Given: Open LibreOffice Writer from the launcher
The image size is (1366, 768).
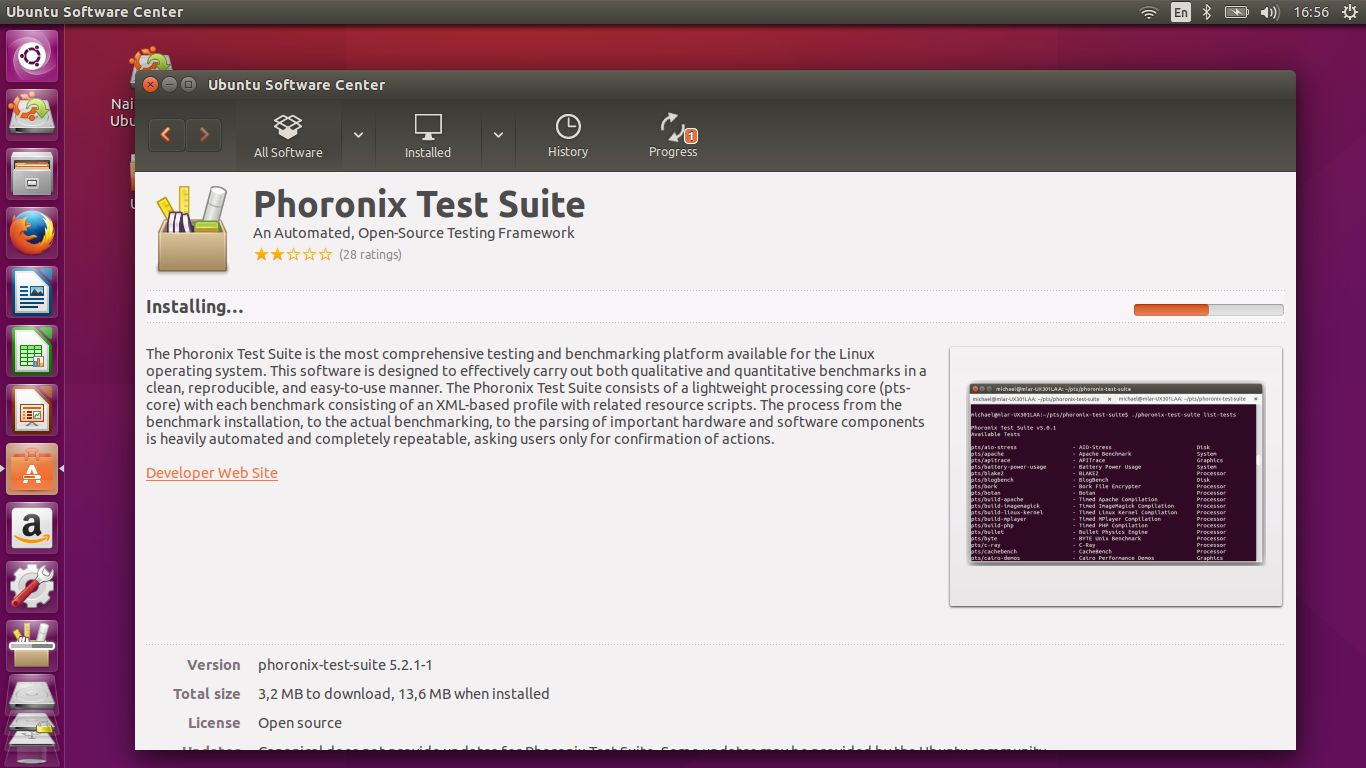Looking at the screenshot, I should point(33,292).
